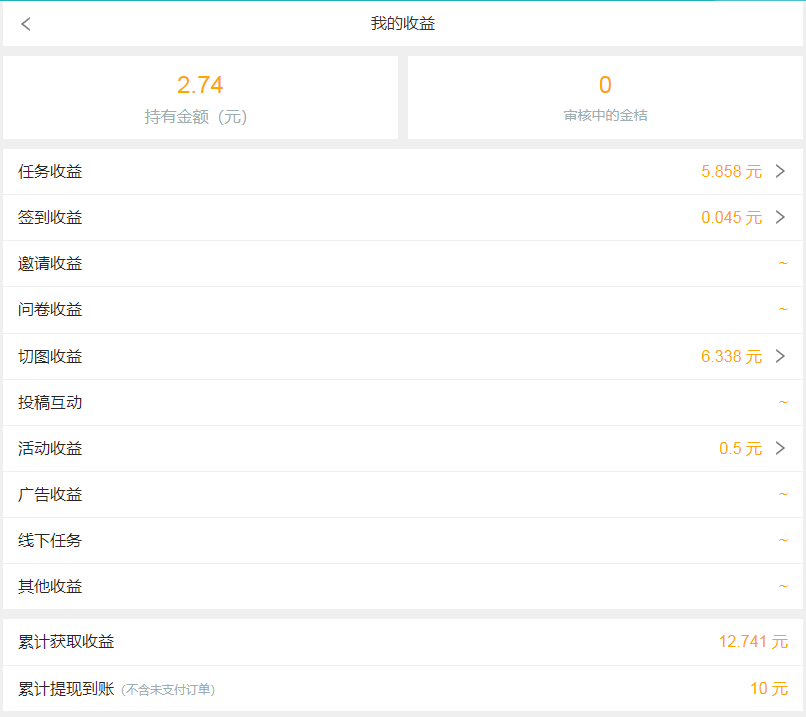Expand the 切图收益 row chevron
The width and height of the screenshot is (806, 717).
pyautogui.click(x=780, y=356)
